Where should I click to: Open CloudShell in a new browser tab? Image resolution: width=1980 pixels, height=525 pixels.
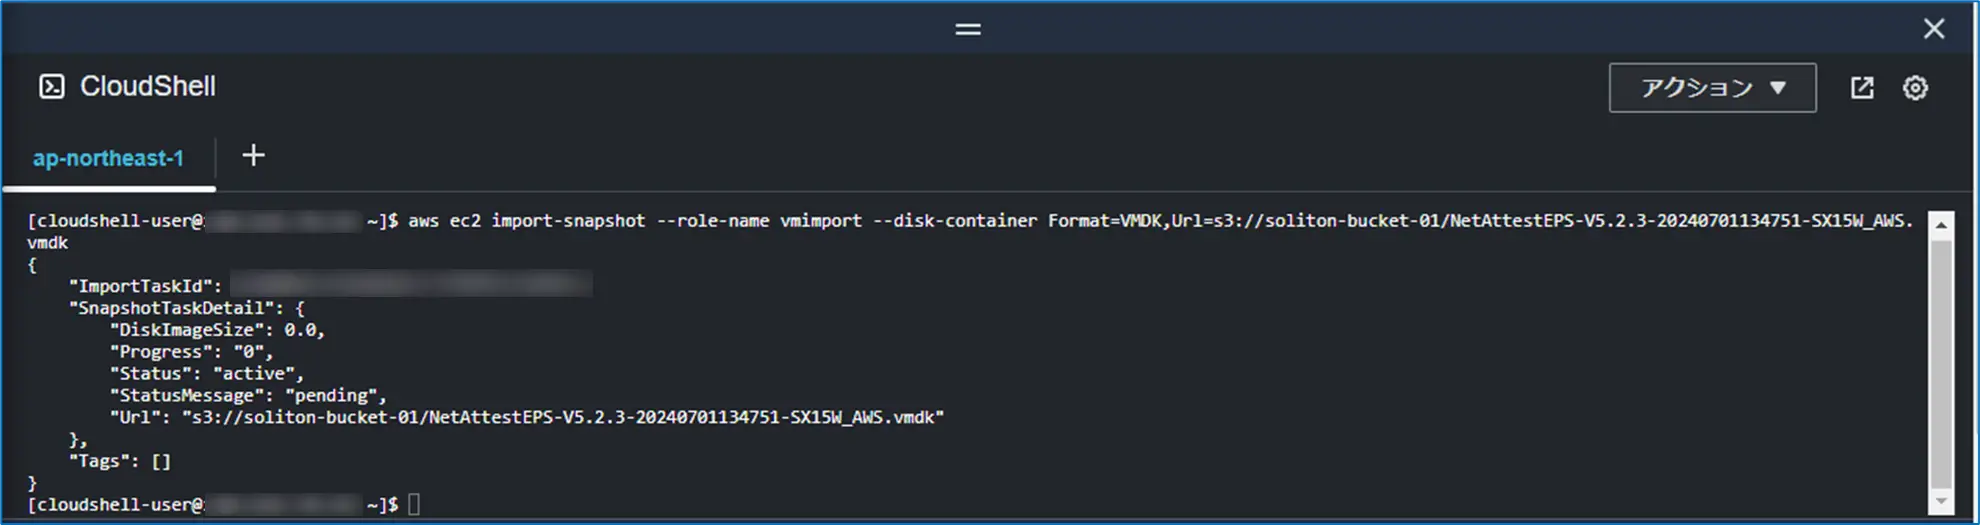click(1861, 88)
